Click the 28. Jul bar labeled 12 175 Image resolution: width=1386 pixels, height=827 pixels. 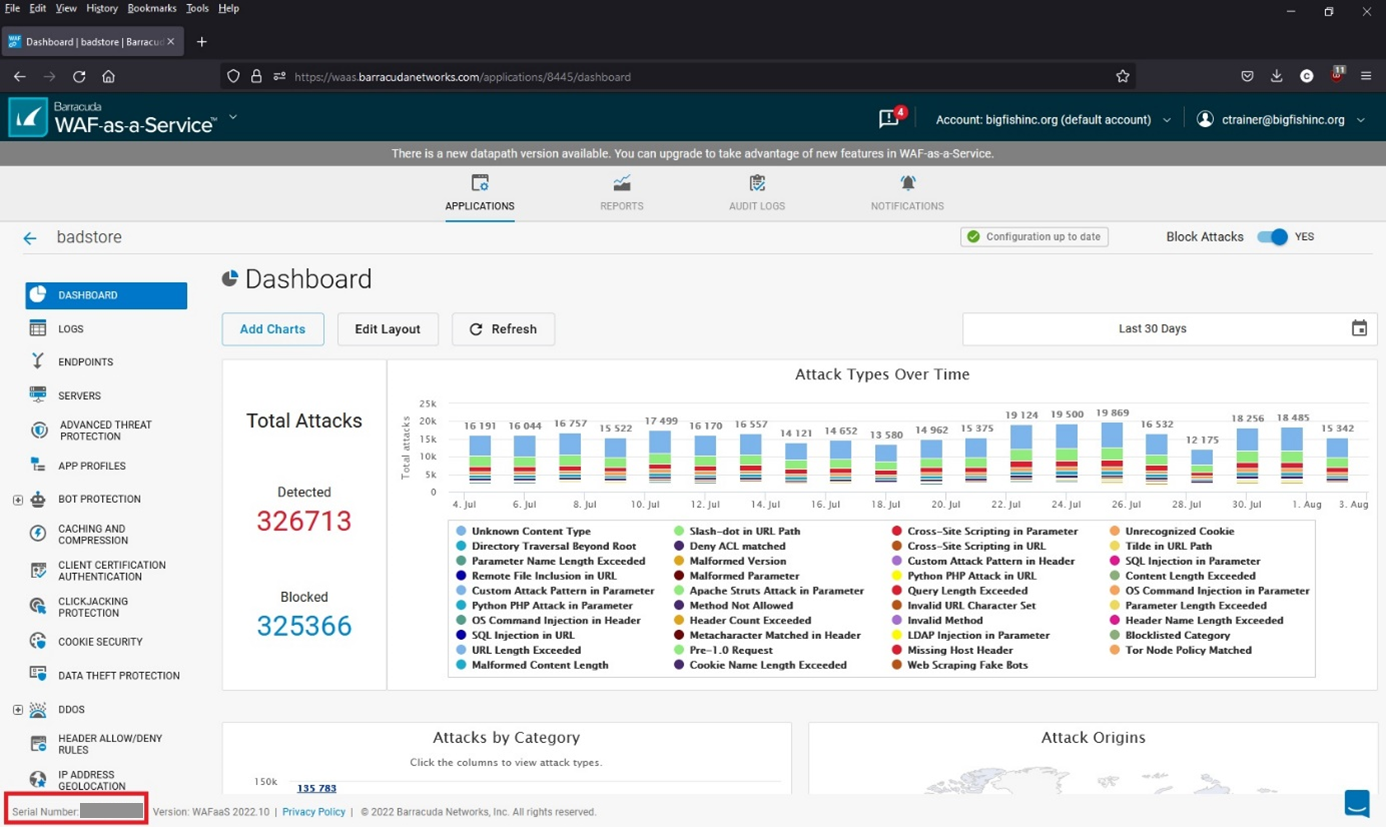click(1202, 466)
